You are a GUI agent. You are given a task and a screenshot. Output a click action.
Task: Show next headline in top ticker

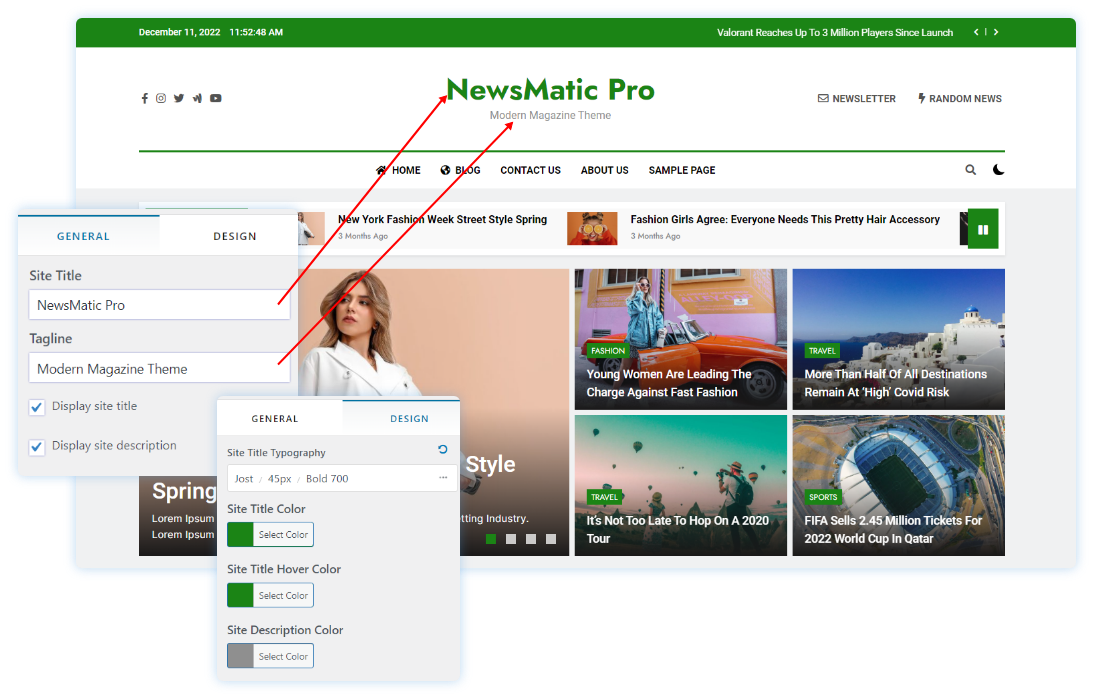tap(996, 32)
